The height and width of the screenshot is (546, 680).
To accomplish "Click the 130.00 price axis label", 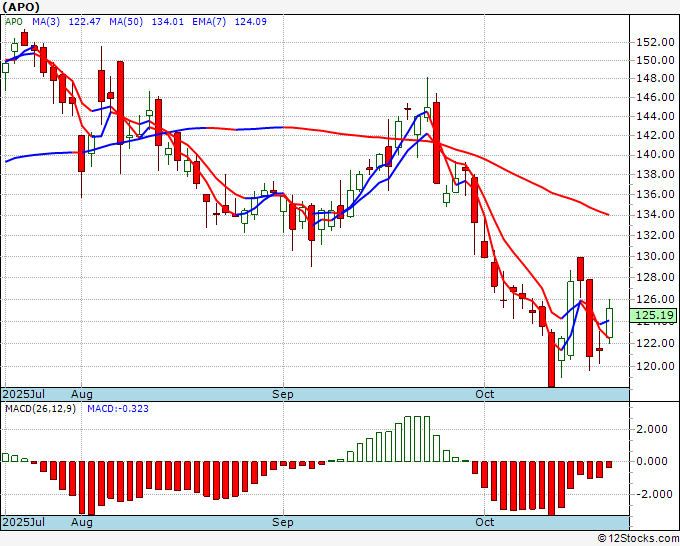I will point(655,256).
